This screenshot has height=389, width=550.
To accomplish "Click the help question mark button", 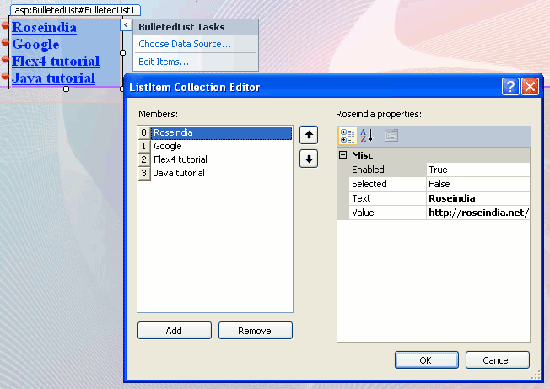I will pos(510,86).
